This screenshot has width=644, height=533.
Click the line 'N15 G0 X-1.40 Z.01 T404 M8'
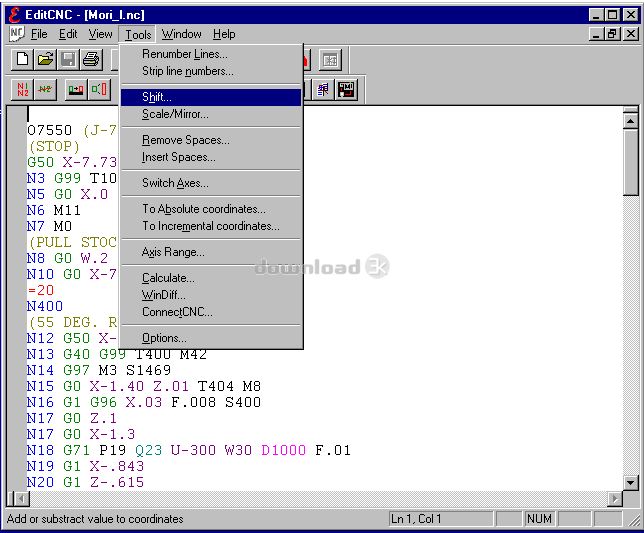coord(144,386)
